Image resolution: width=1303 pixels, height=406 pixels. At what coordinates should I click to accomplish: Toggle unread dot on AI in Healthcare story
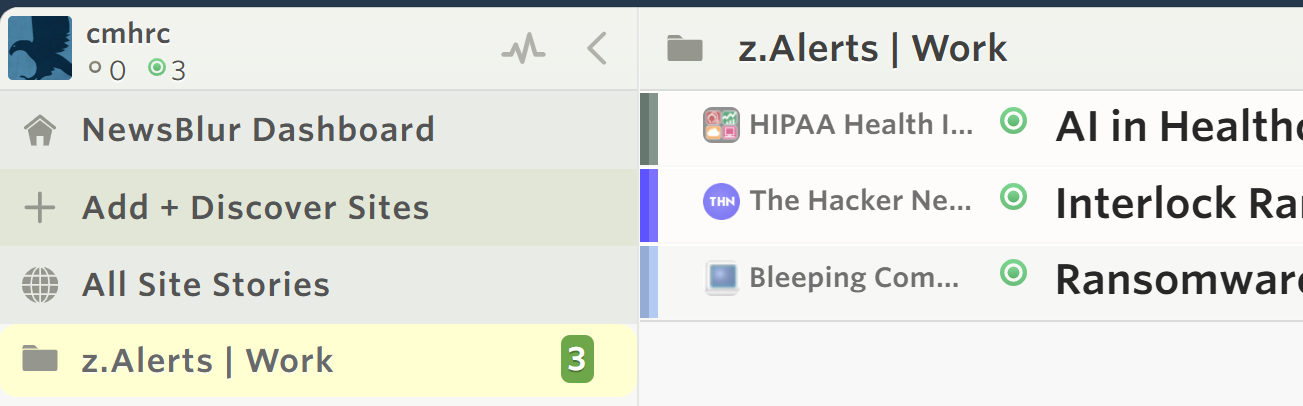1014,122
